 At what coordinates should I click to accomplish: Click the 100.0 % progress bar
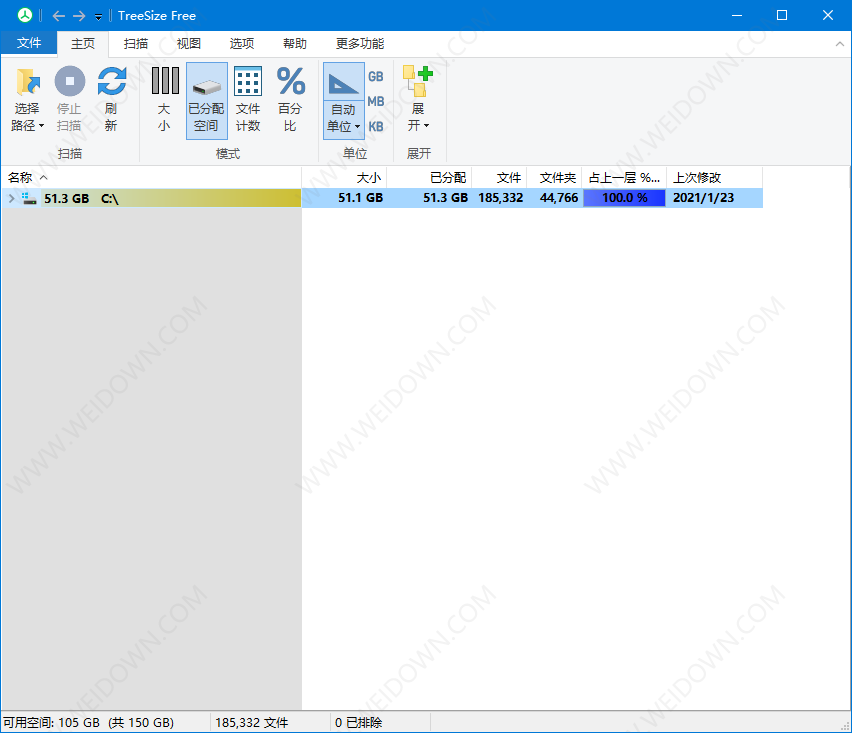click(624, 198)
